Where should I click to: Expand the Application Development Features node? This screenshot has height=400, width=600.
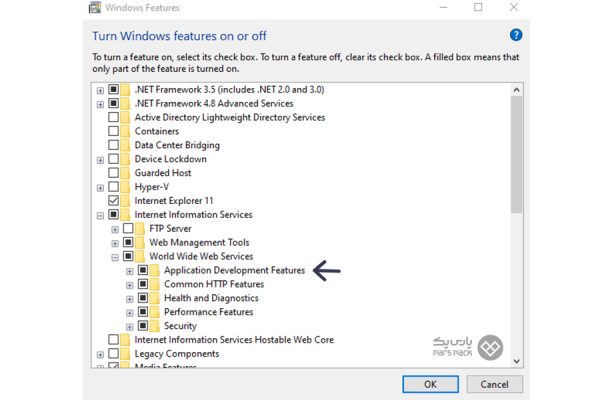129,271
